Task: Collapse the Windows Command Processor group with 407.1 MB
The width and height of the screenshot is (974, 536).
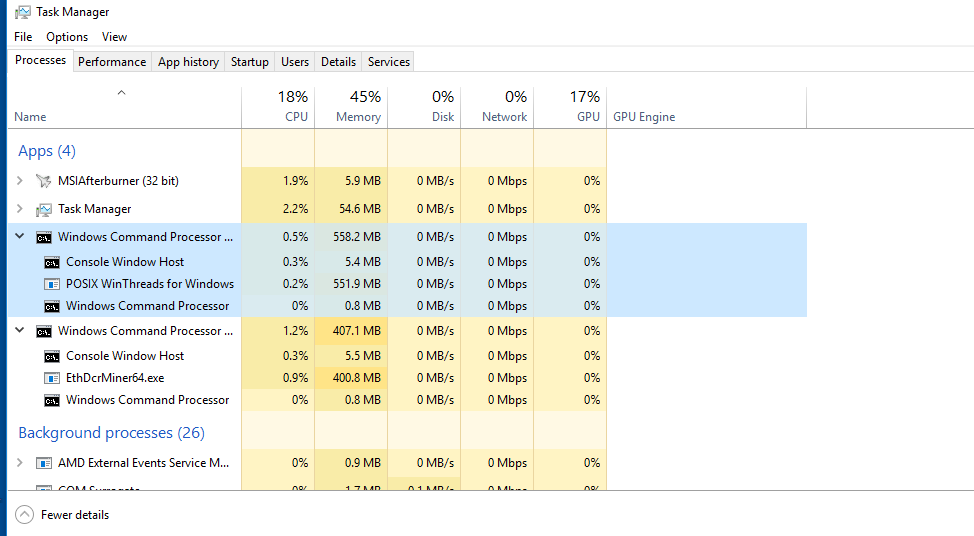Action: tap(20, 330)
